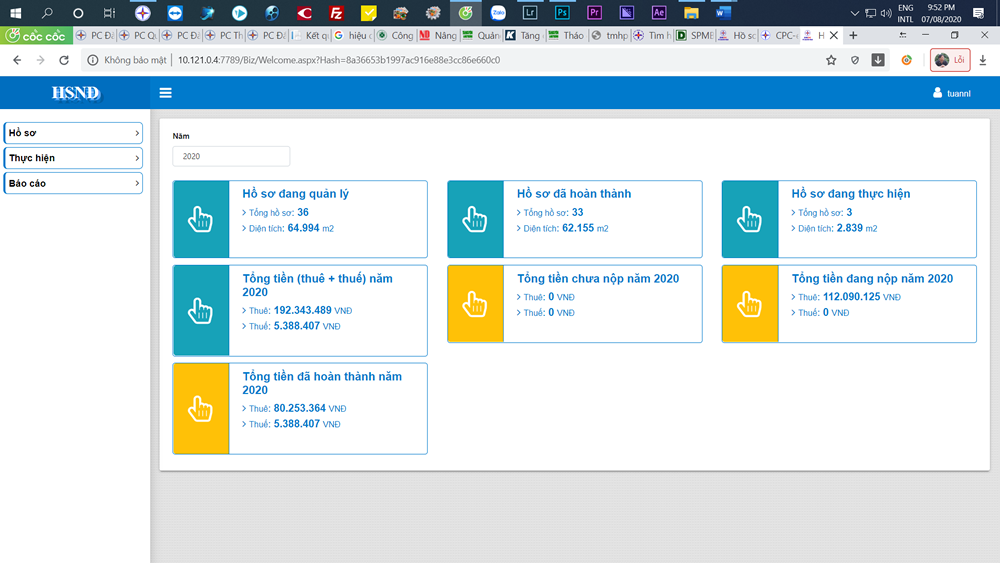Viewport: 1000px width, 563px height.
Task: Switch to the SPMB browser tab
Action: (x=695, y=36)
